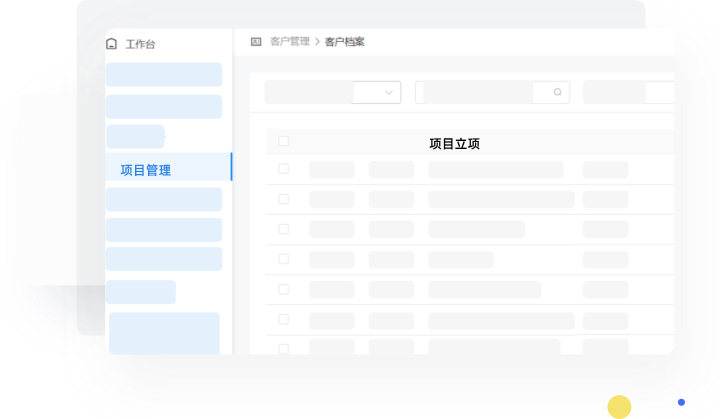Toggle the select-all checkbox in table header
The height and width of the screenshot is (419, 720).
[283, 141]
